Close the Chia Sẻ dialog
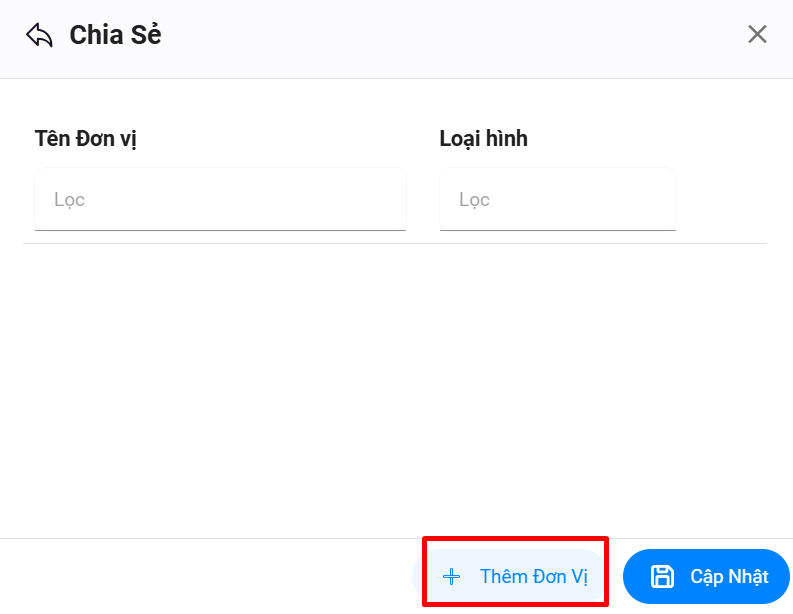The width and height of the screenshot is (793, 614). (757, 35)
